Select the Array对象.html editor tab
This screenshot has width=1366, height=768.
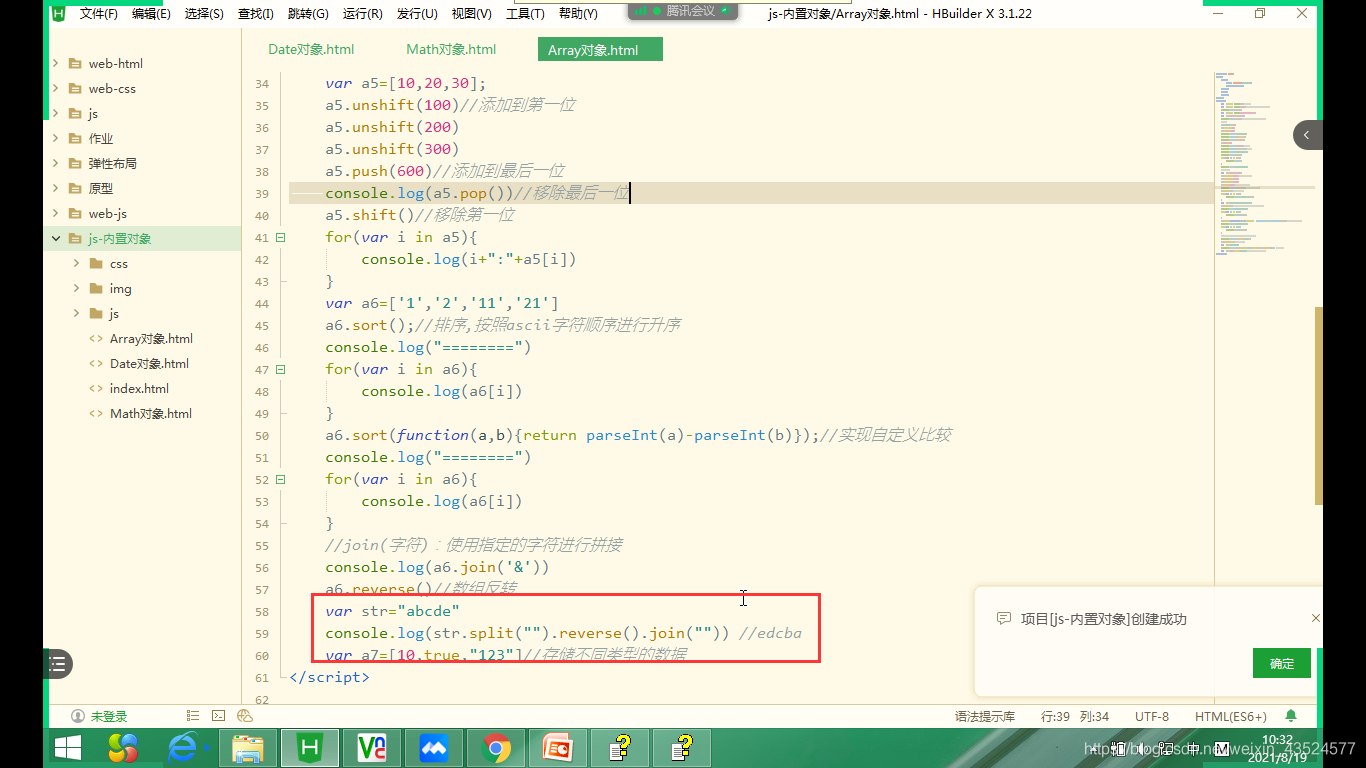pyautogui.click(x=600, y=49)
